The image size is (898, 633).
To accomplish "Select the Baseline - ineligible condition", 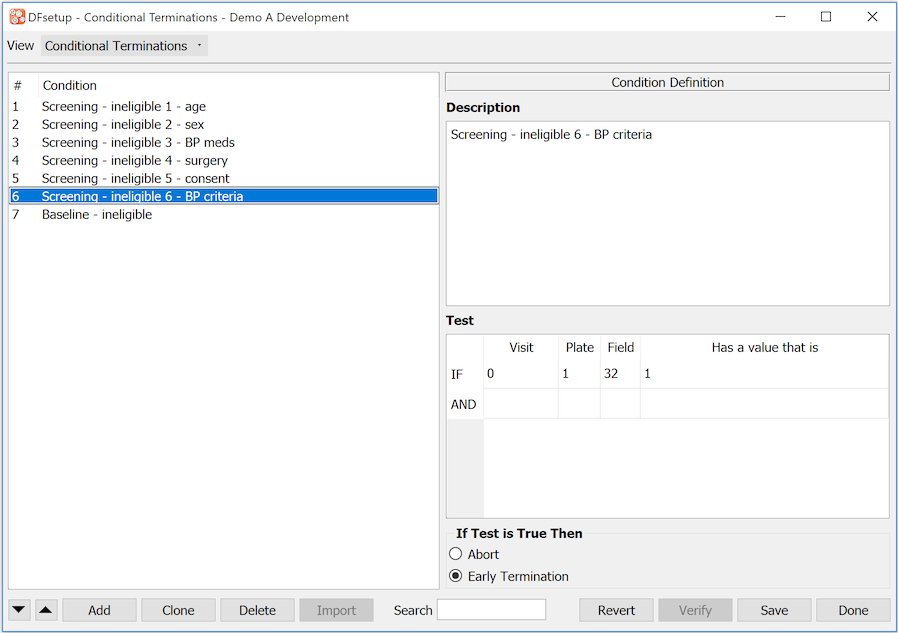I will [97, 215].
